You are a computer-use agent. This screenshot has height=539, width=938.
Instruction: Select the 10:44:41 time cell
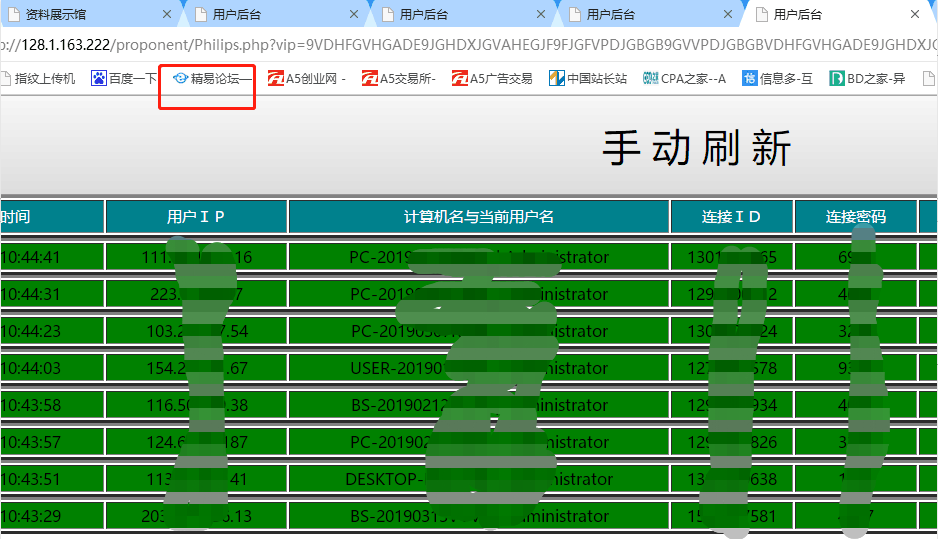coord(52,257)
